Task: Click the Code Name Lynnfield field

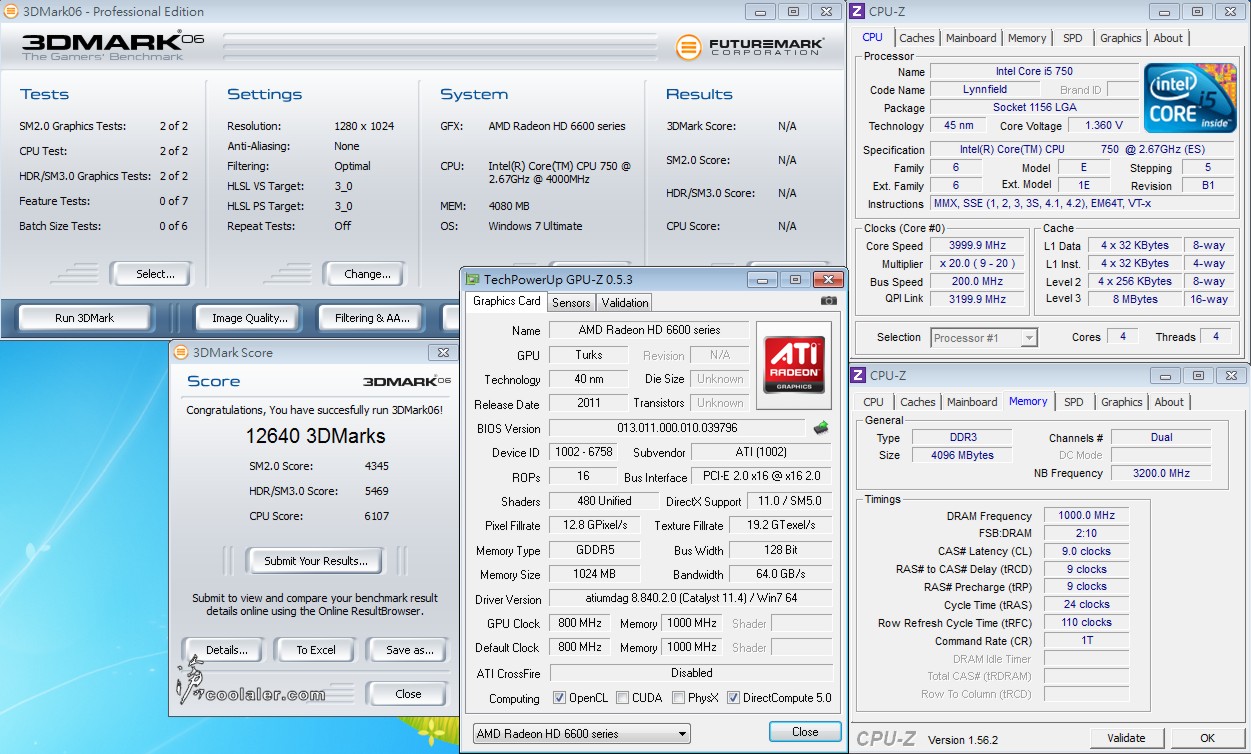Action: coord(985,90)
